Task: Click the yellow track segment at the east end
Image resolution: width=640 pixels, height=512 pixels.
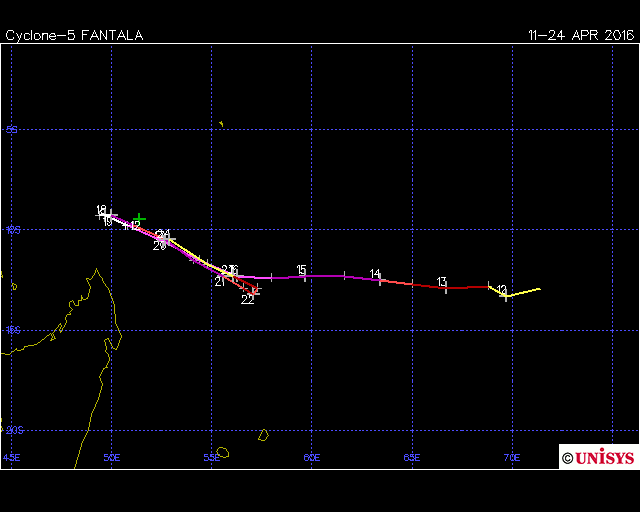Action: click(x=524, y=292)
